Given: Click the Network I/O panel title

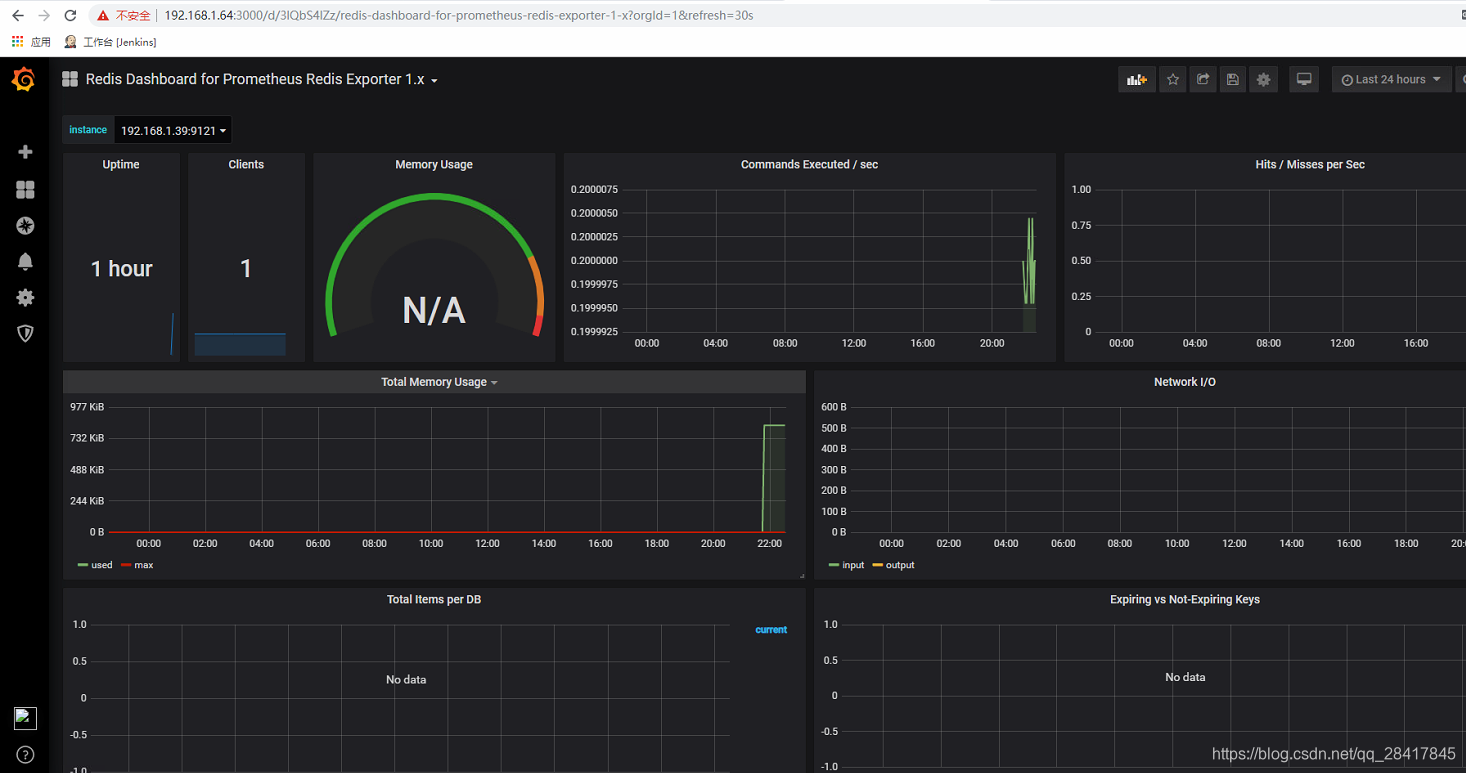Looking at the screenshot, I should click(x=1185, y=382).
